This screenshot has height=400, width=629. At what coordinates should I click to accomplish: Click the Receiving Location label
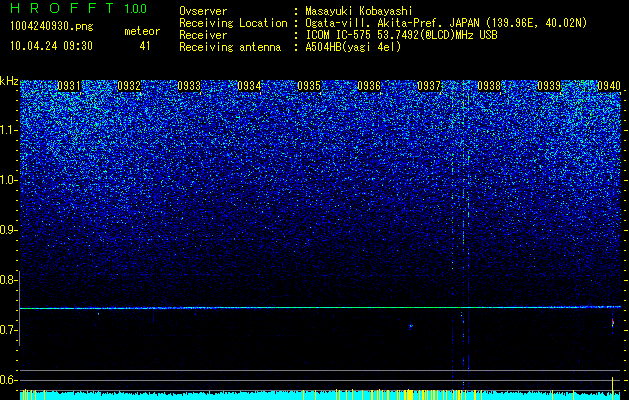[233, 23]
